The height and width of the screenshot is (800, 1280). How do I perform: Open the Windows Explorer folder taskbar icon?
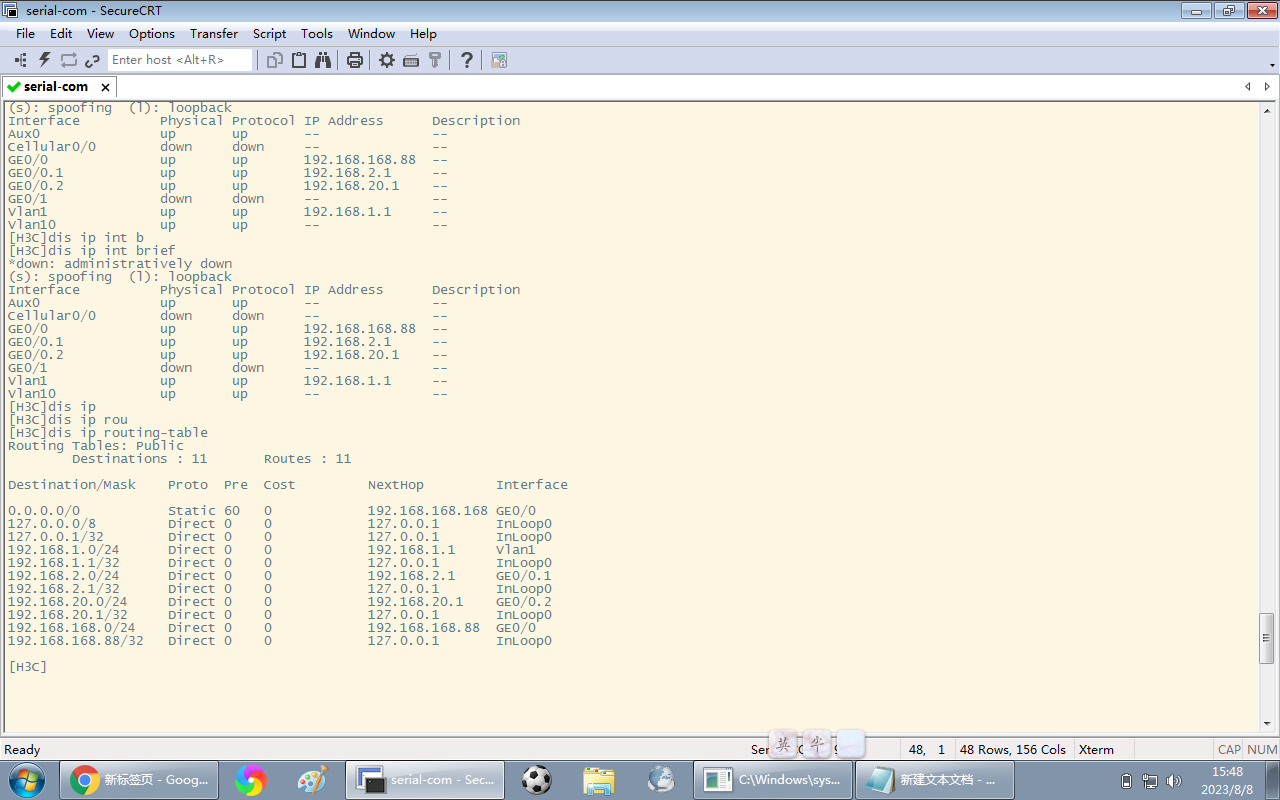pyautogui.click(x=599, y=780)
